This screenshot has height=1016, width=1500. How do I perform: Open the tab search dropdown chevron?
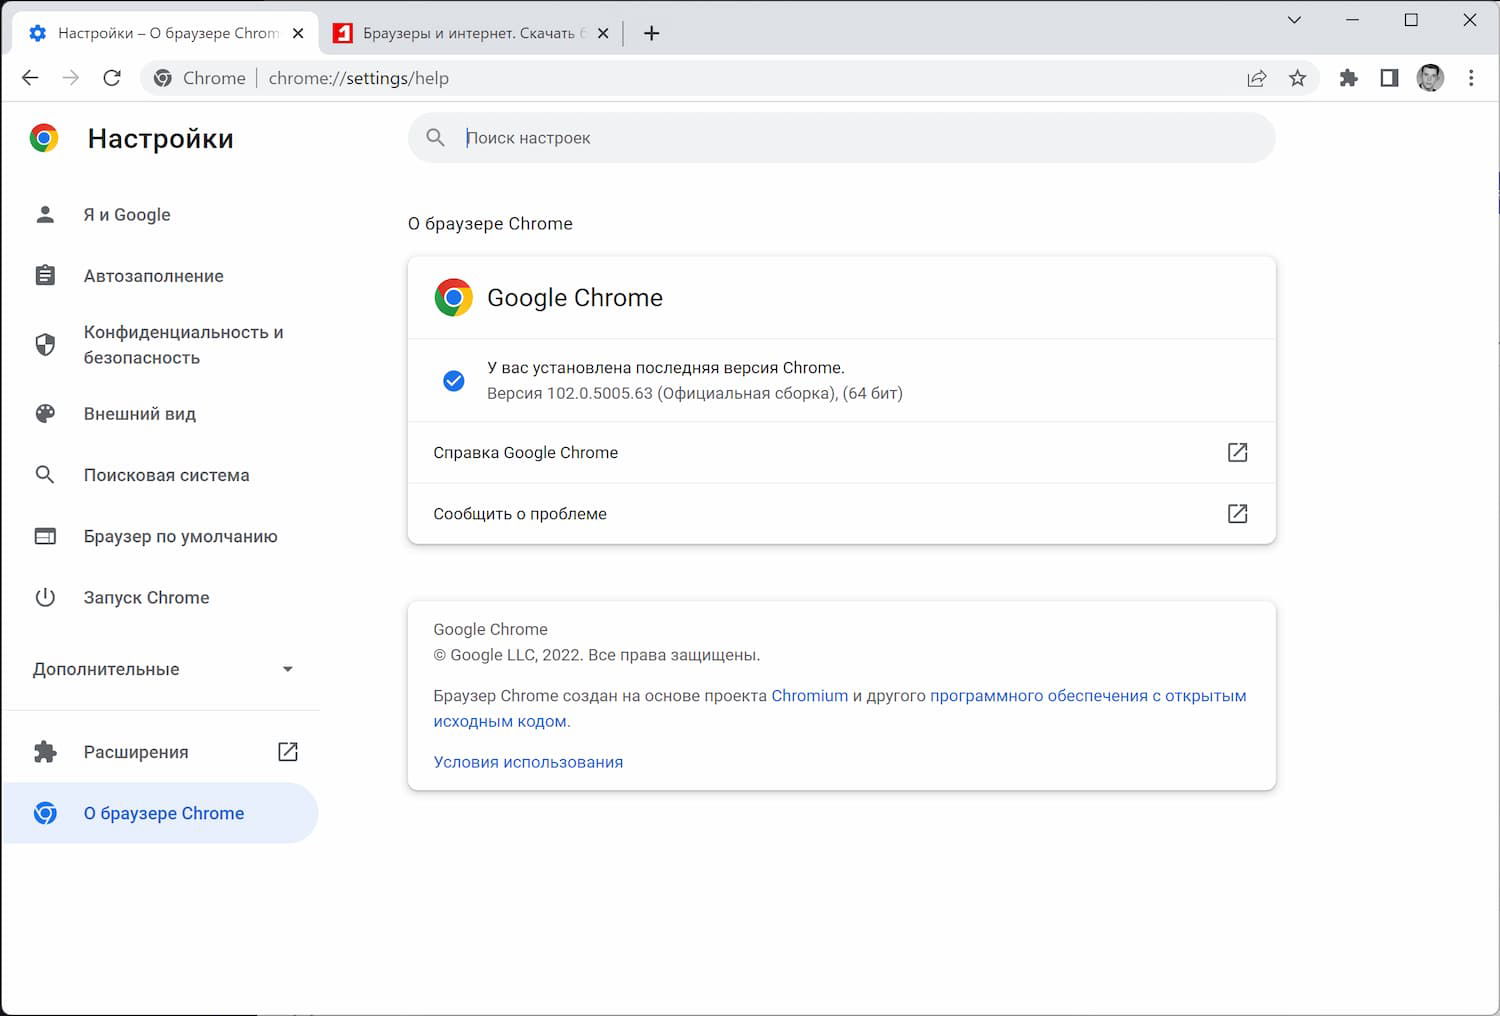click(x=1294, y=20)
